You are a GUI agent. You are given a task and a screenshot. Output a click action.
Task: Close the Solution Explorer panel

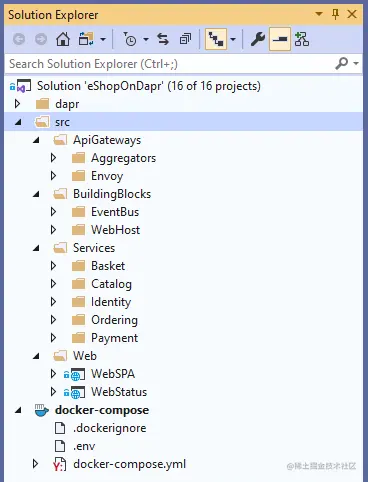(352, 14)
